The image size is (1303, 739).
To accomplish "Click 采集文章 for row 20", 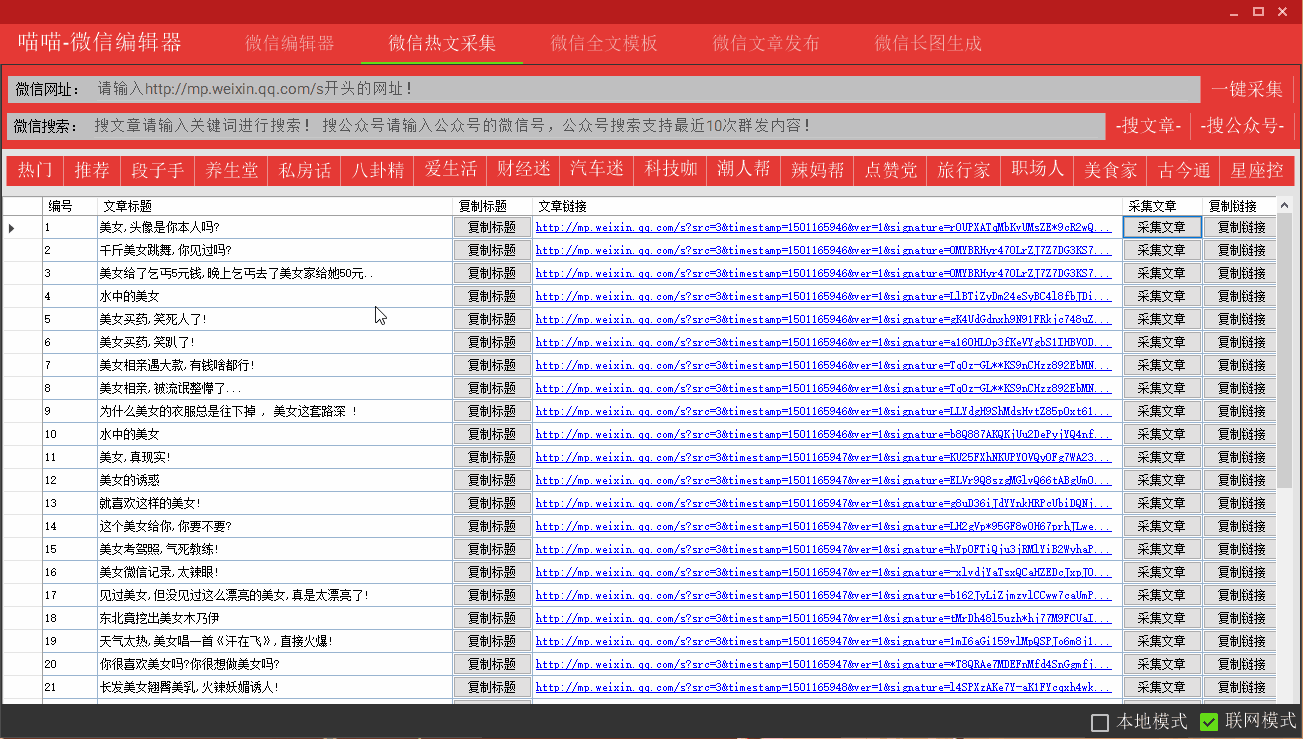I will [1162, 664].
